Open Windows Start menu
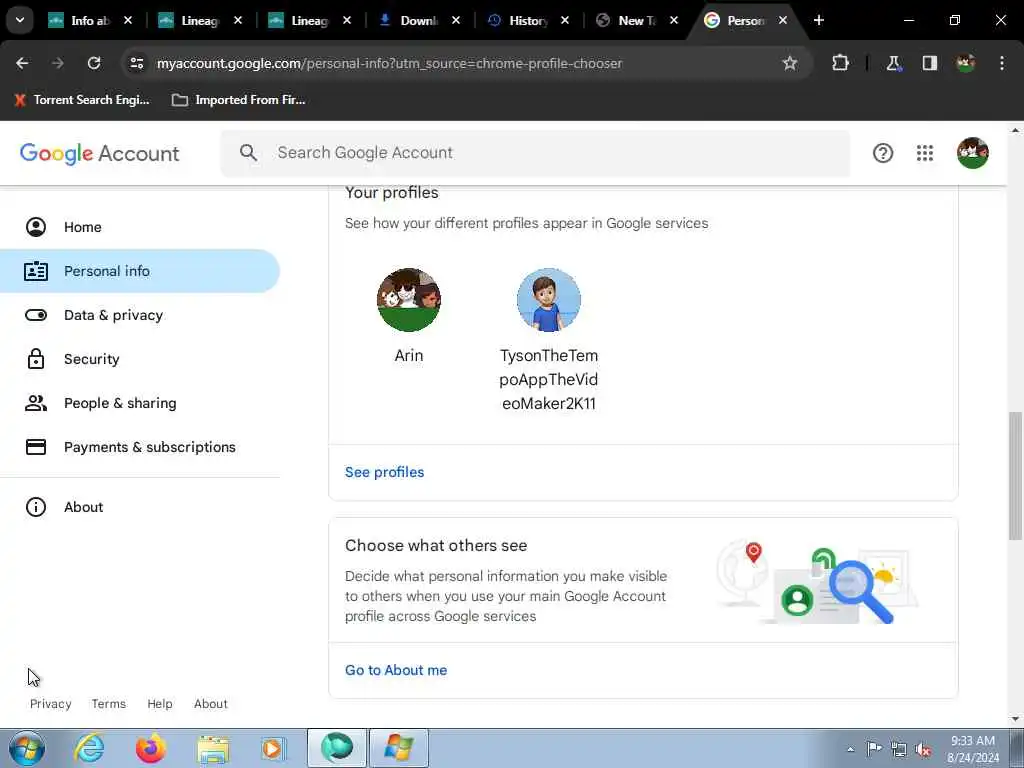The height and width of the screenshot is (768, 1024). tap(27, 748)
